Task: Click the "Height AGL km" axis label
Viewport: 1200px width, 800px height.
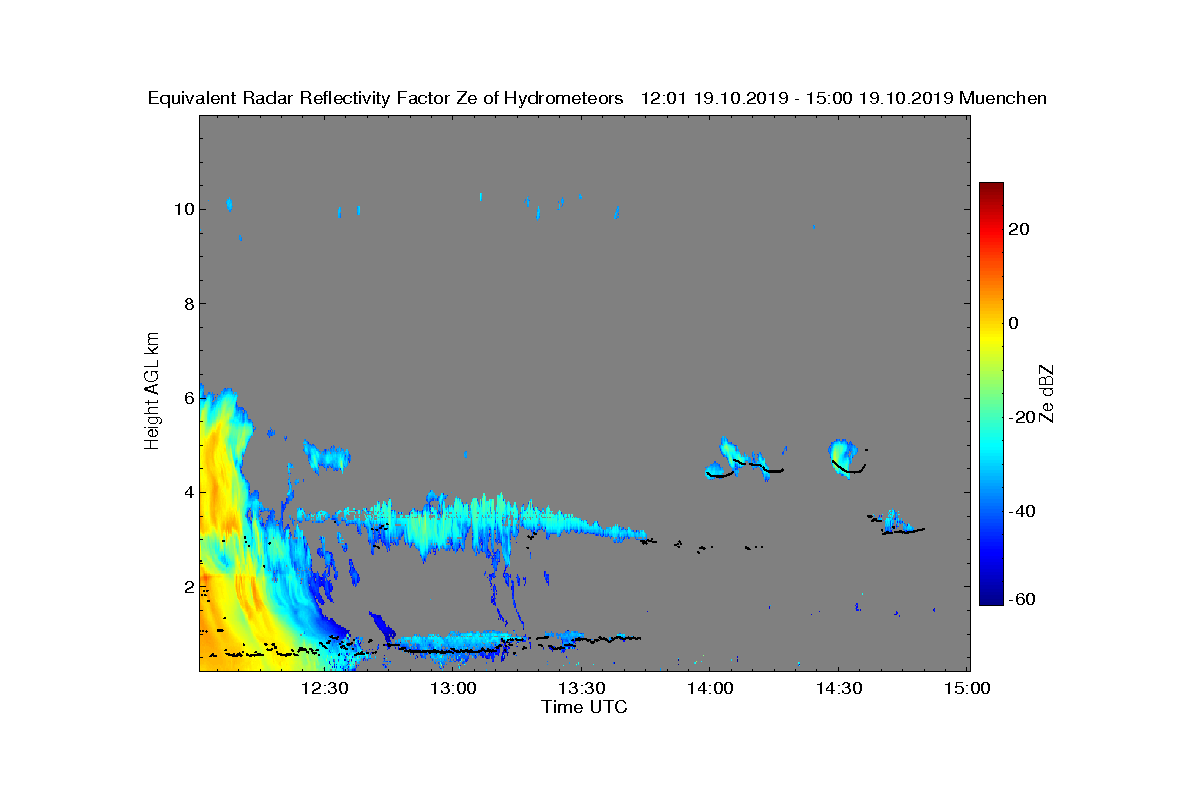Action: click(152, 392)
